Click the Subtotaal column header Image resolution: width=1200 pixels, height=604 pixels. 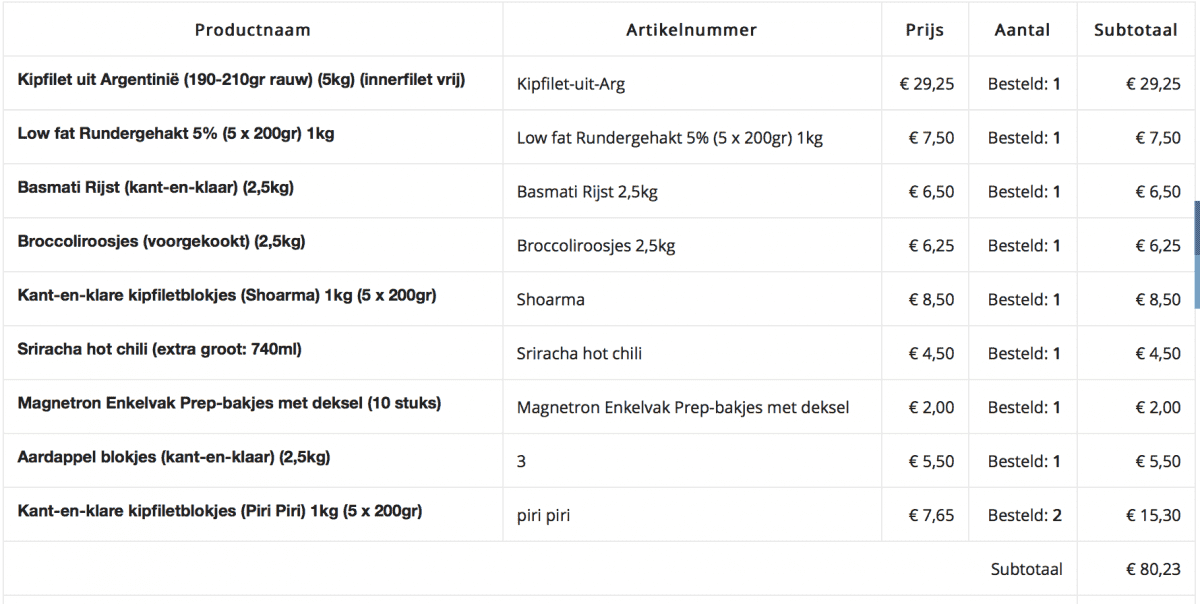pyautogui.click(x=1135, y=30)
